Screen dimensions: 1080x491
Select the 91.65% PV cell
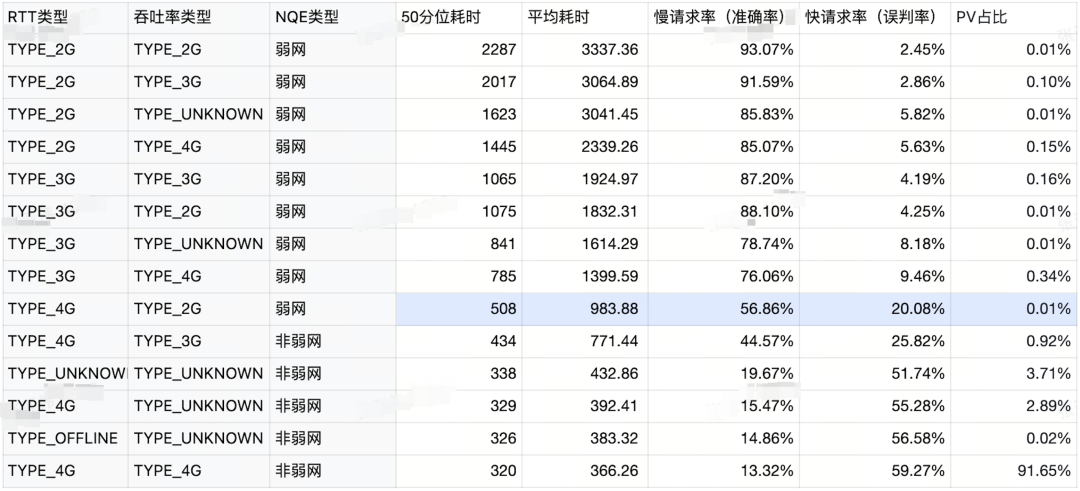(x=1014, y=470)
